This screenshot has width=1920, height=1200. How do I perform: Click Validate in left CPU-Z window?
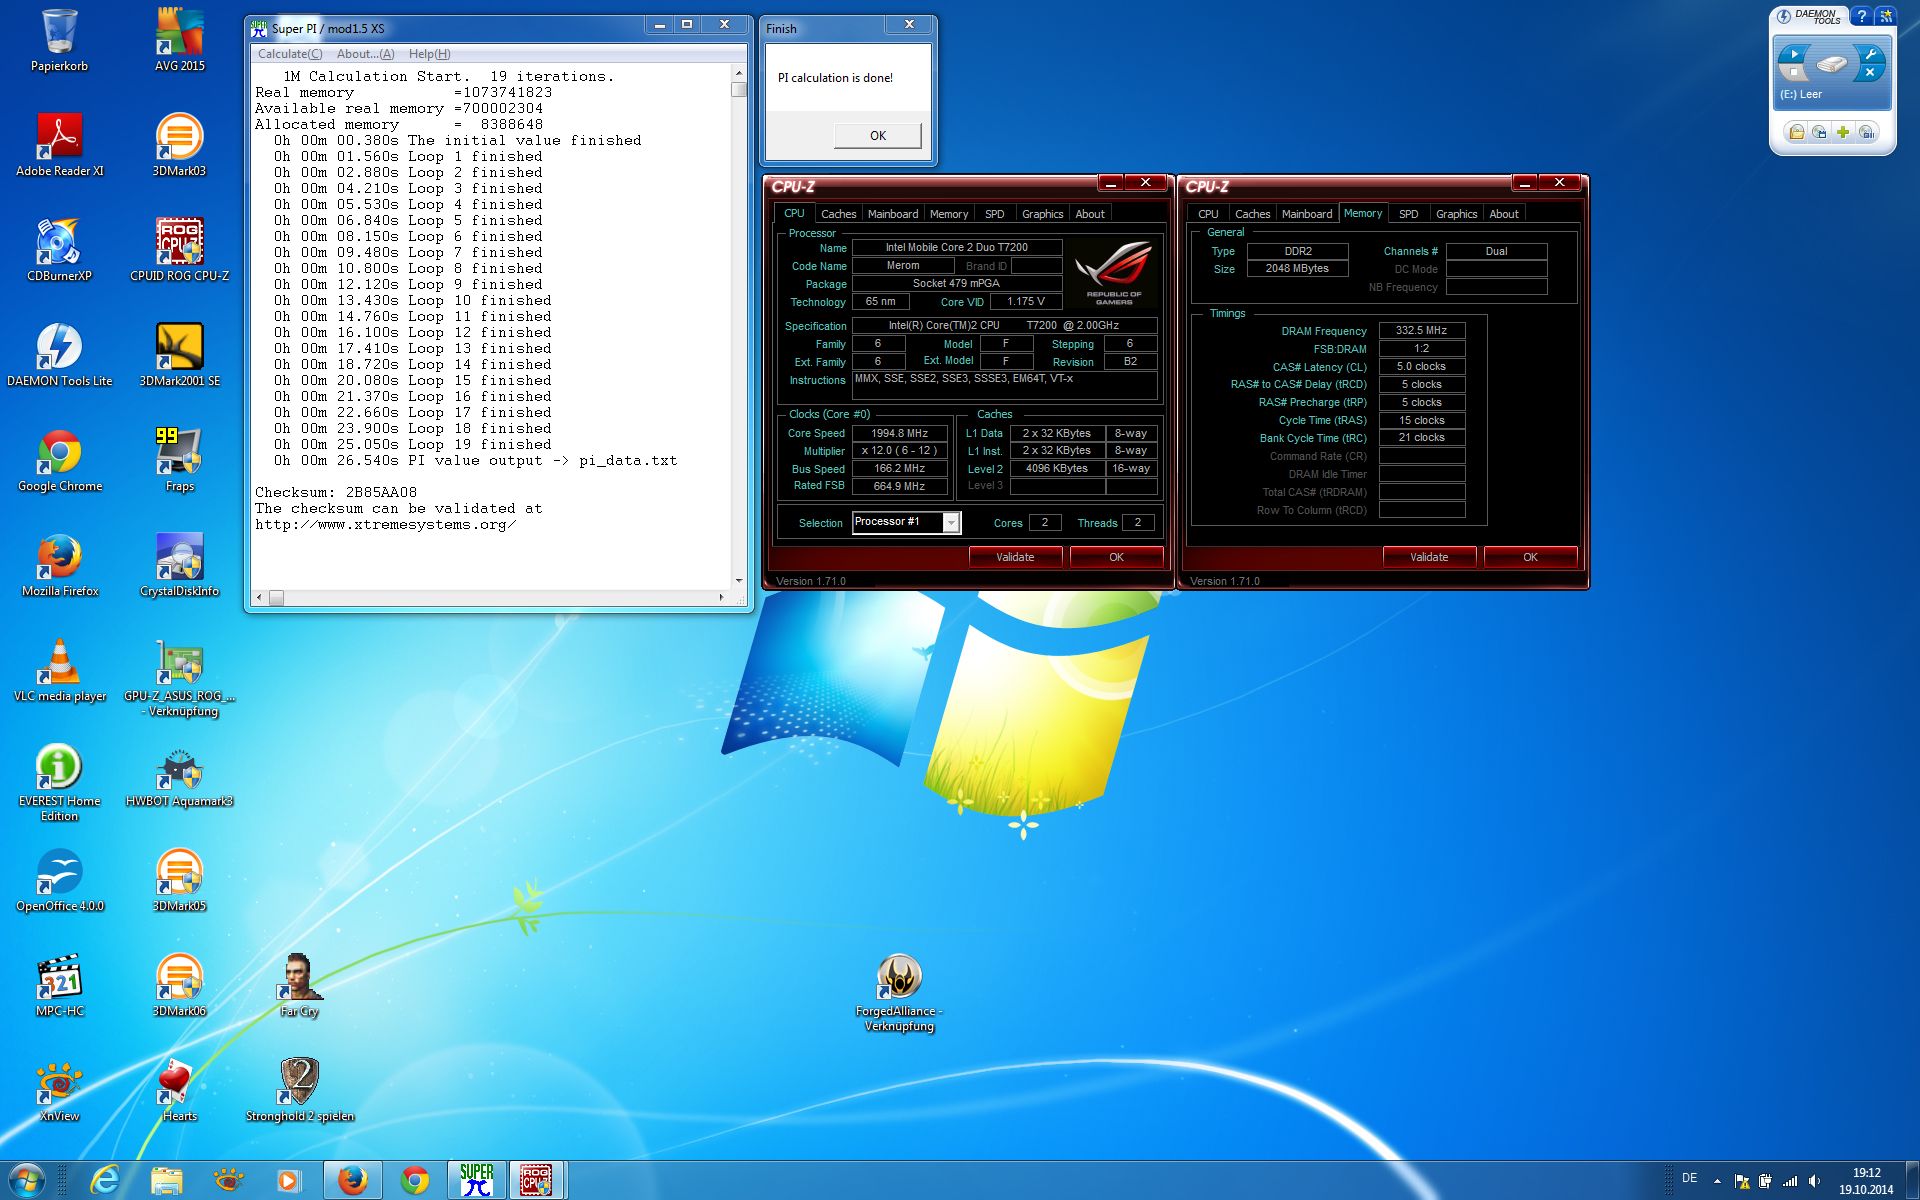coord(1015,557)
